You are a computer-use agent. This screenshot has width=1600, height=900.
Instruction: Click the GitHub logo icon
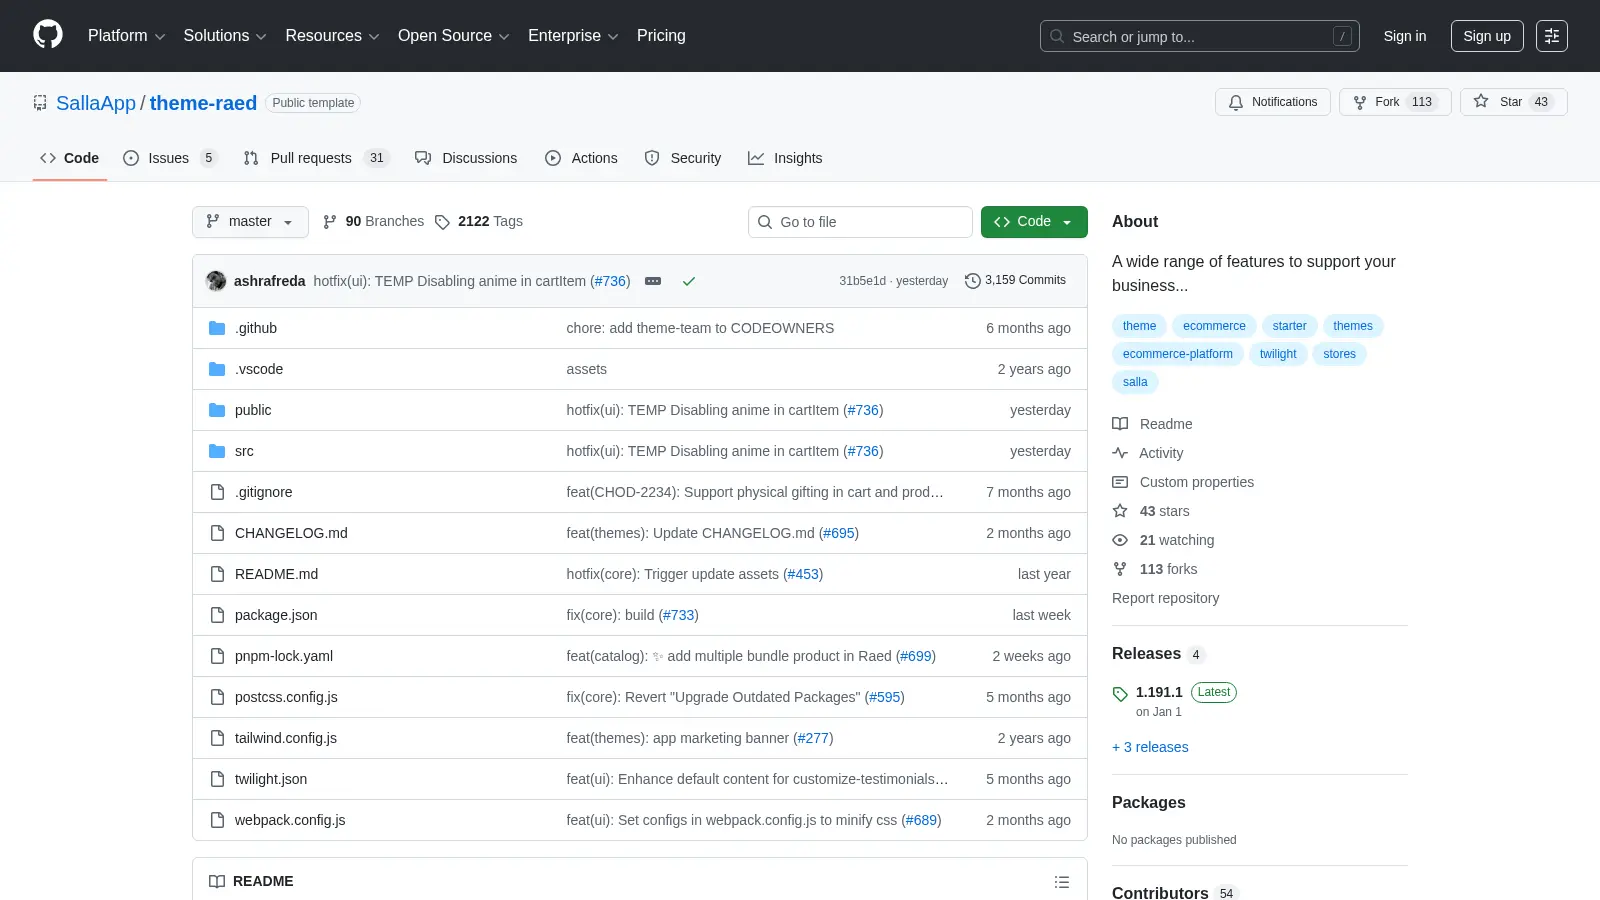48,35
